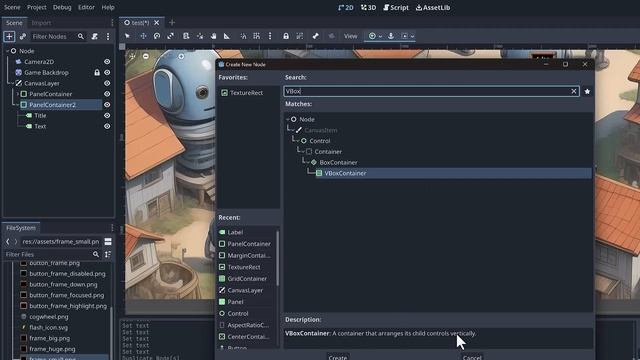Open the Debug menu
The width and height of the screenshot is (640, 360).
pos(62,7)
